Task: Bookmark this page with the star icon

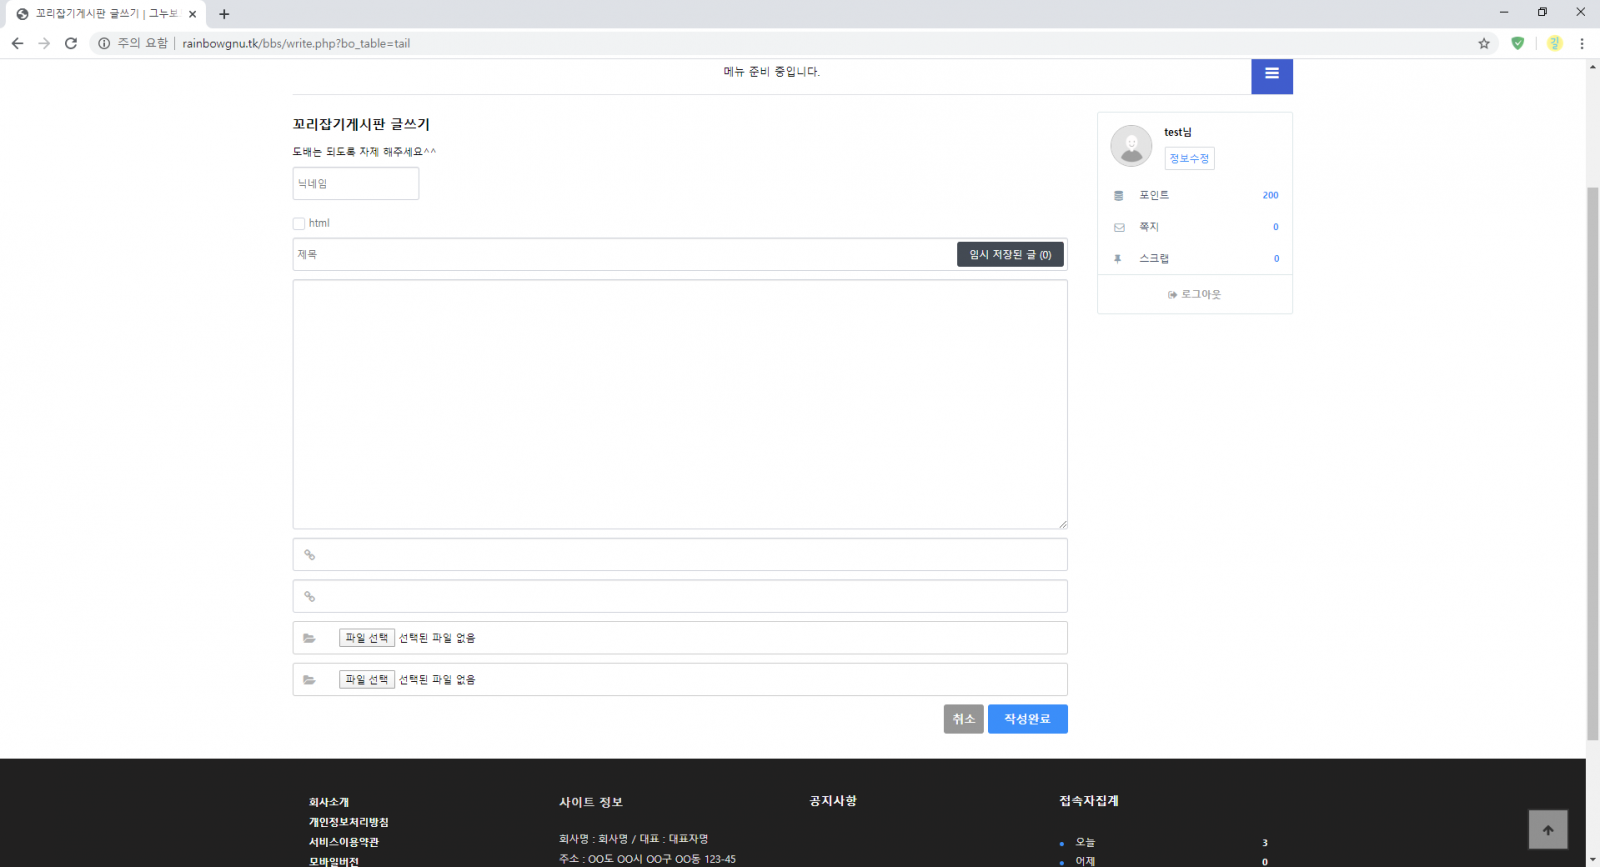Action: point(1484,43)
